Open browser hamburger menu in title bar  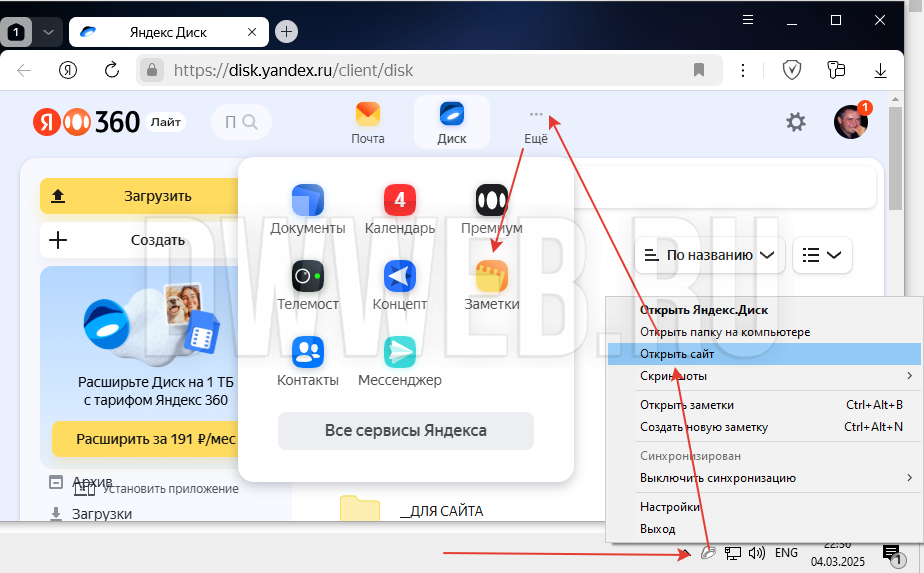click(748, 20)
